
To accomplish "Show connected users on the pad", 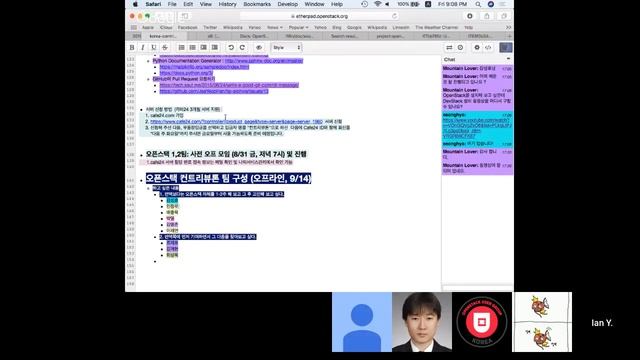I will pyautogui.click(x=506, y=48).
